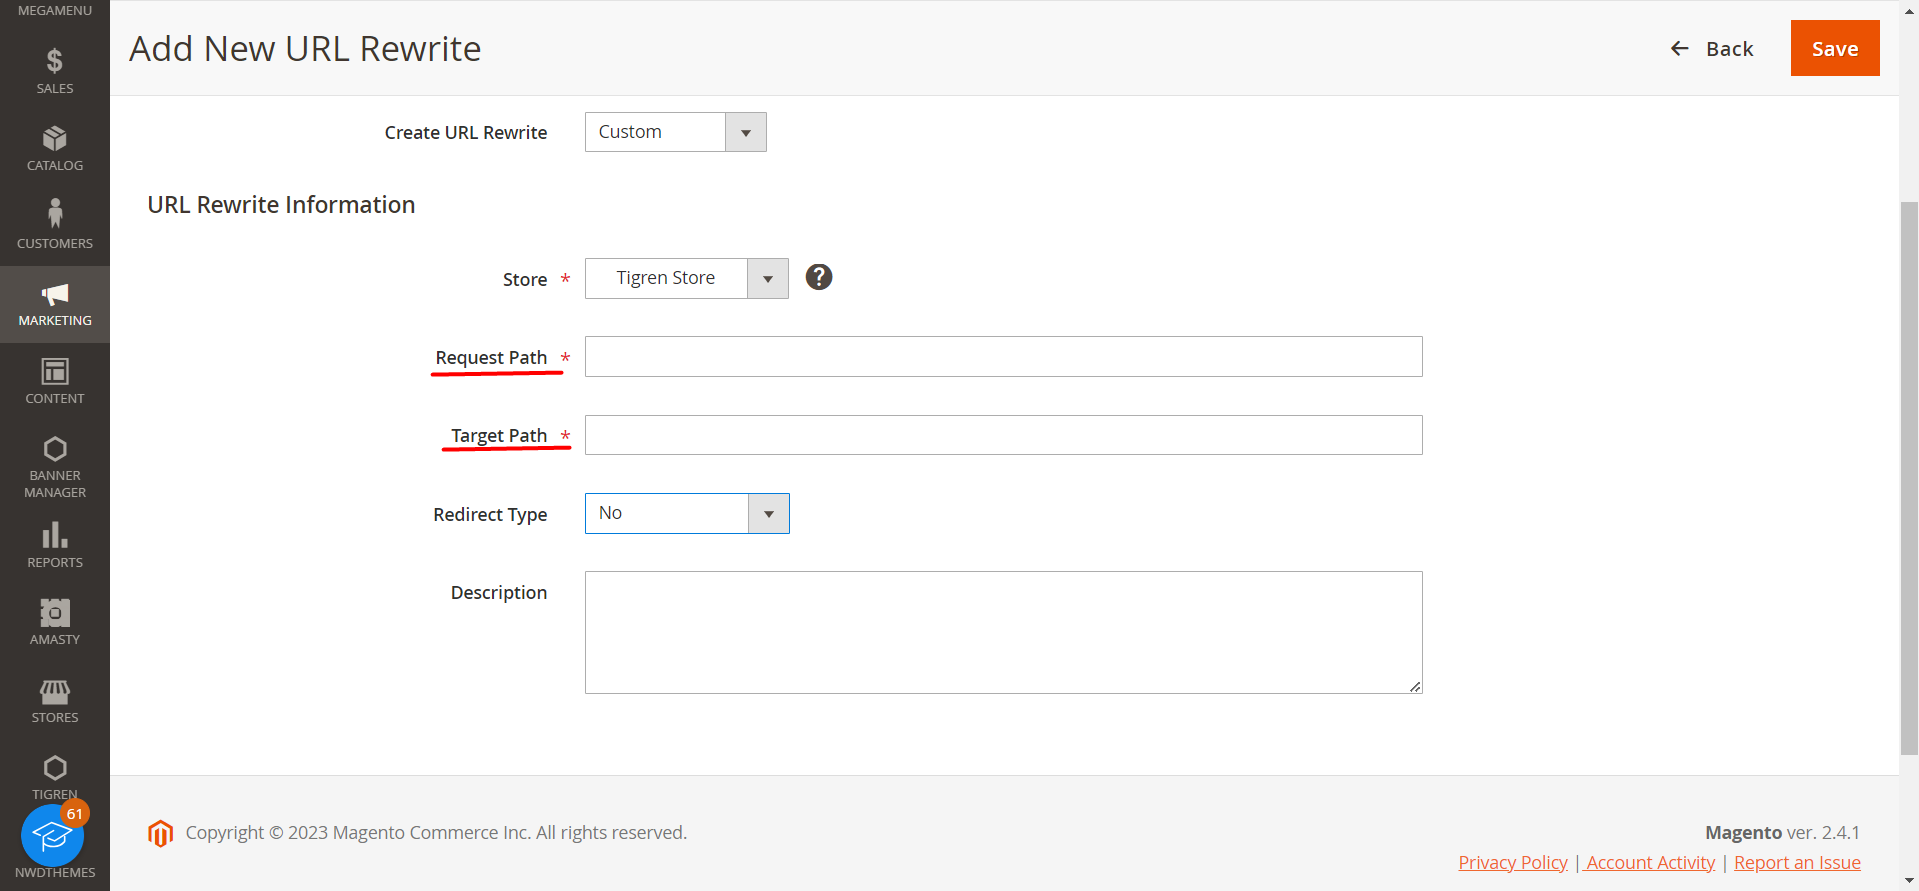The image size is (1919, 891).
Task: Expand the Create URL Rewrite dropdown
Action: [x=675, y=132]
